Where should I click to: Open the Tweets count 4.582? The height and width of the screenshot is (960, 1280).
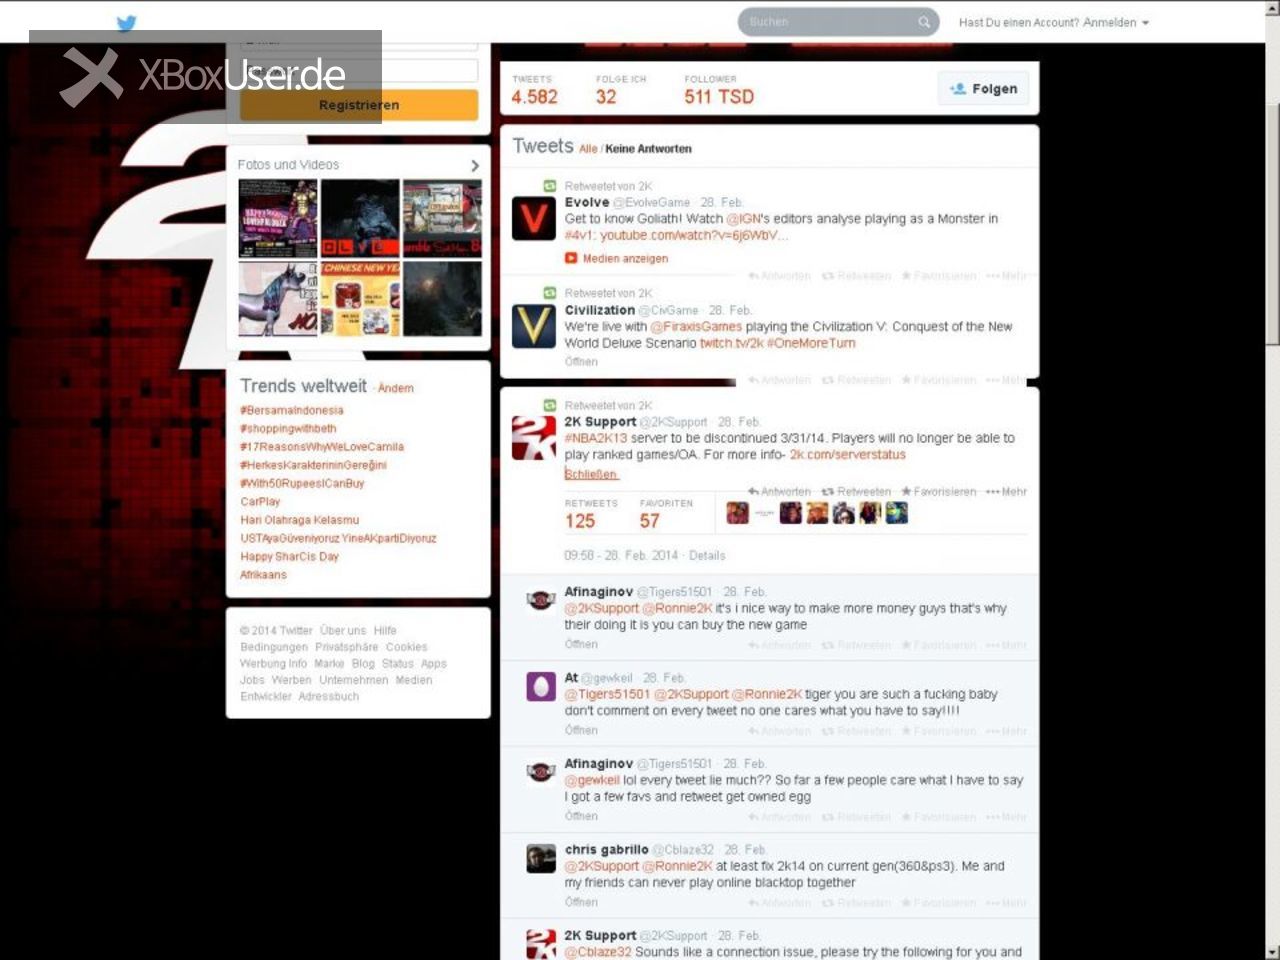pos(534,90)
